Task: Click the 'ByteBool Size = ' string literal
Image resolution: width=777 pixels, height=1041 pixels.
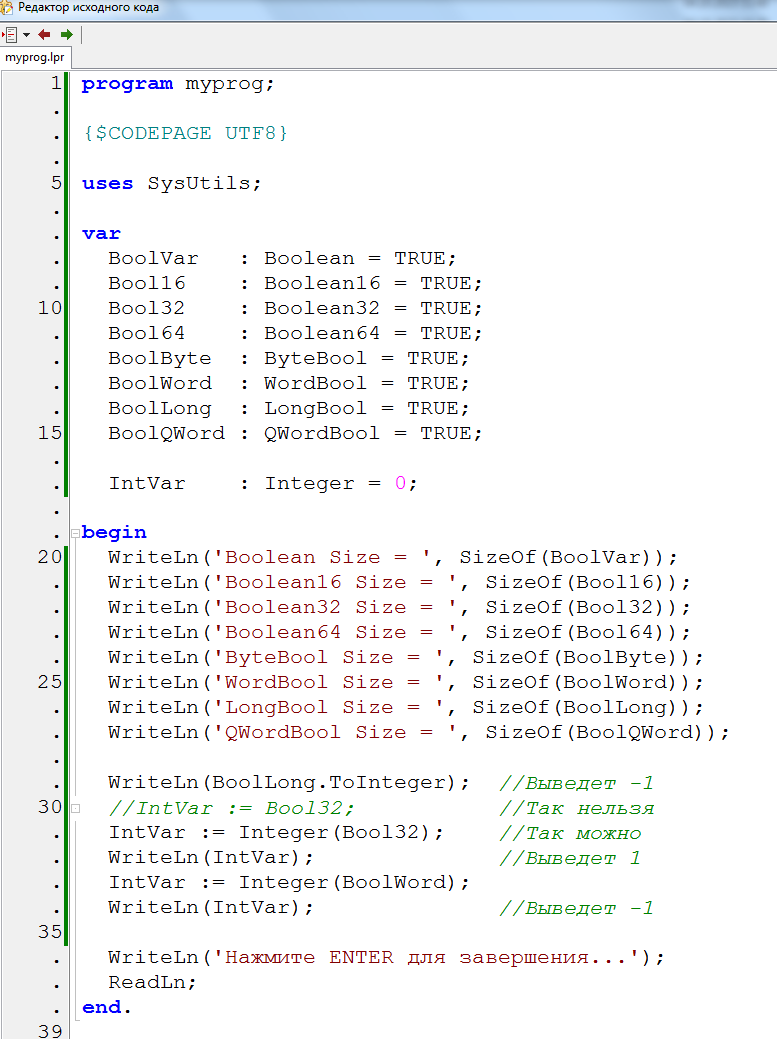Action: click(329, 657)
